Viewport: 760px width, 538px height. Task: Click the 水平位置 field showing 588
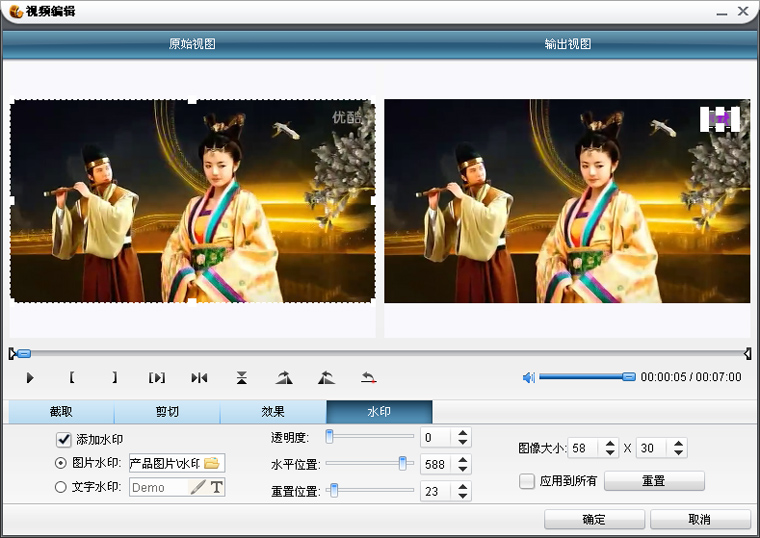click(x=438, y=465)
